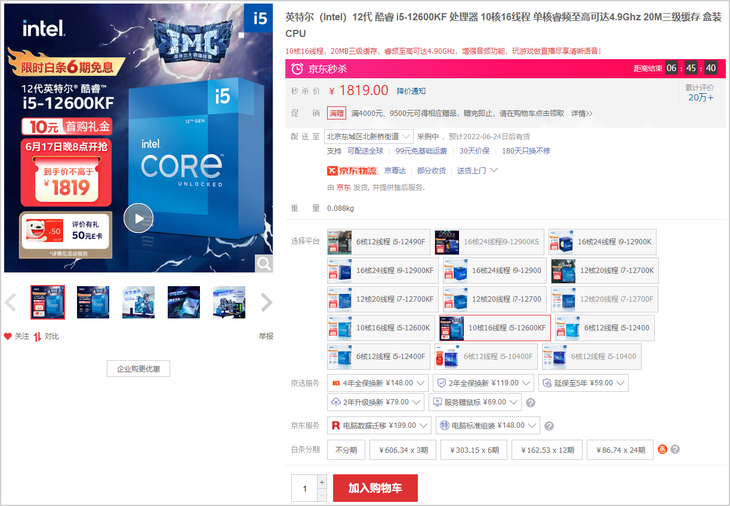730x506 pixels.
Task: Select the 6核12线程 i5-12400 option
Action: 604,328
